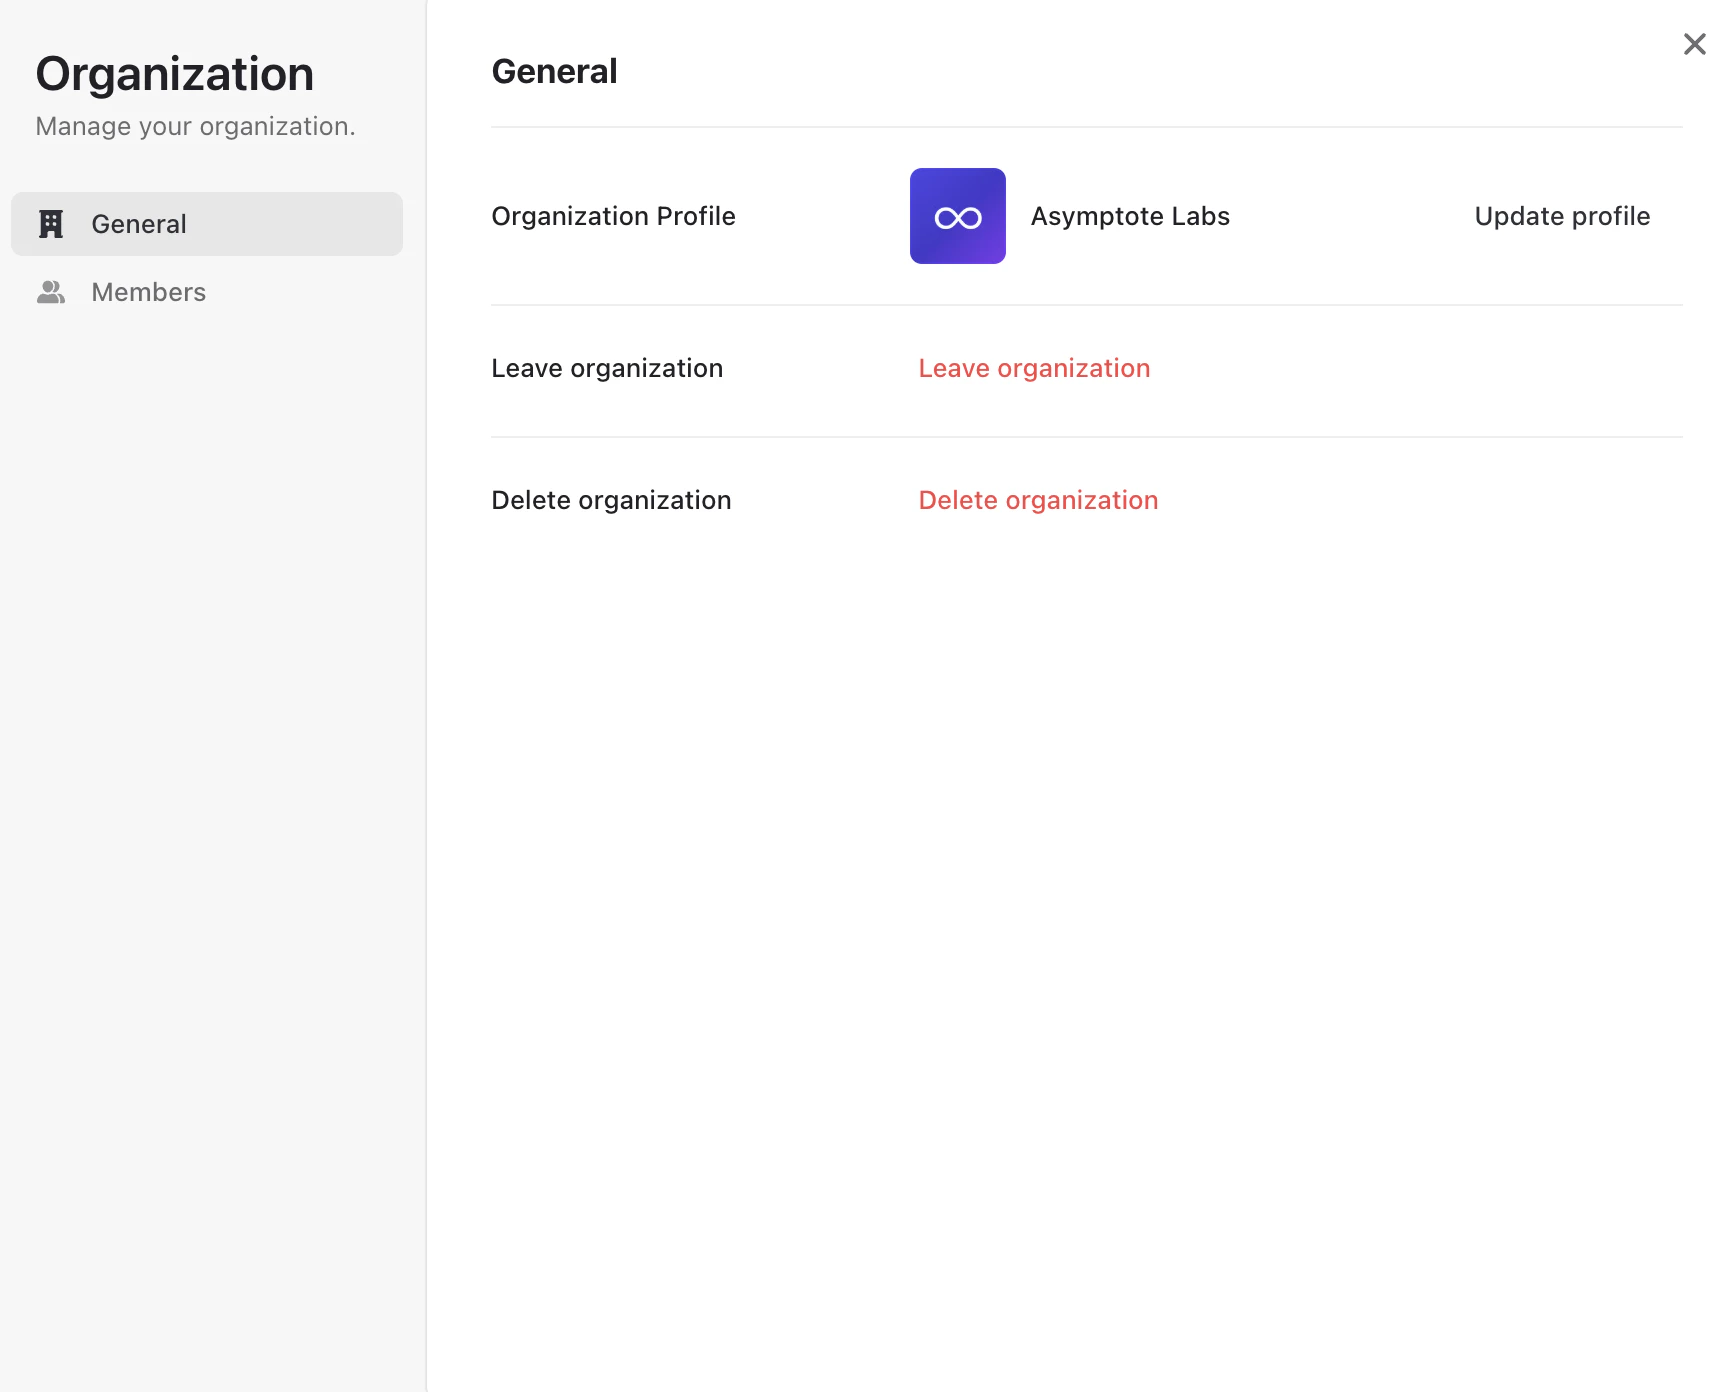Screen dimensions: 1736x1392
Task: Click the Delete organization row label
Action: point(611,500)
